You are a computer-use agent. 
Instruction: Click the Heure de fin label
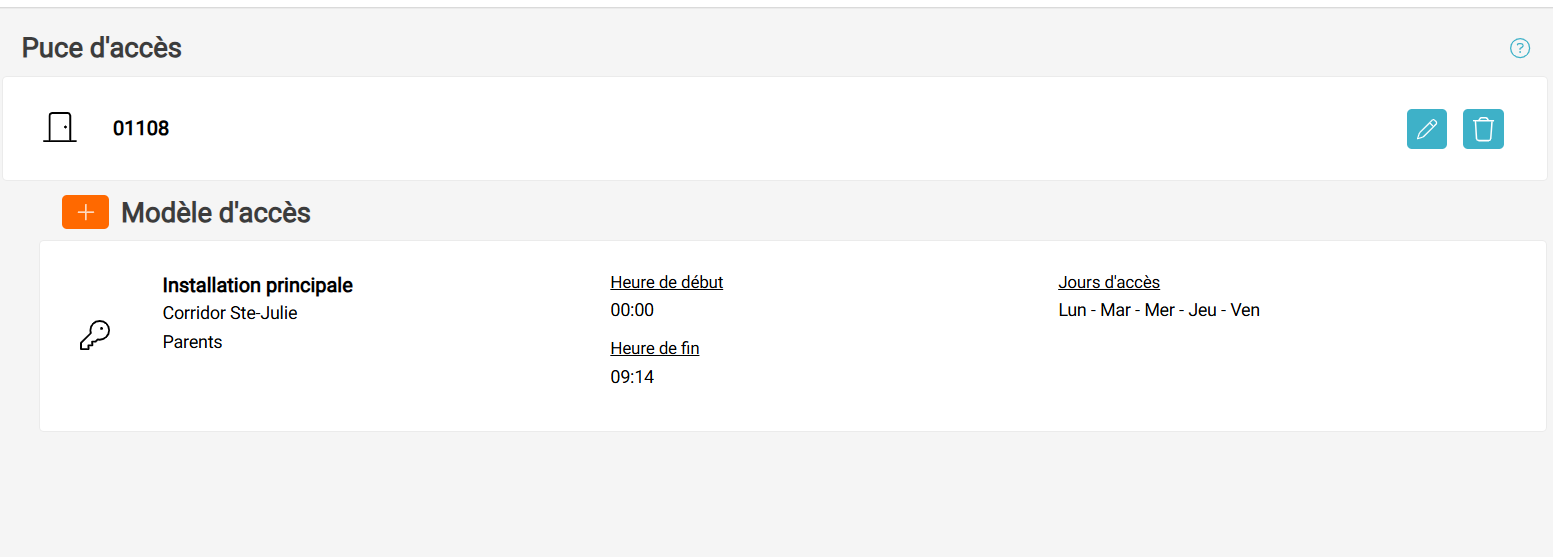tap(655, 348)
